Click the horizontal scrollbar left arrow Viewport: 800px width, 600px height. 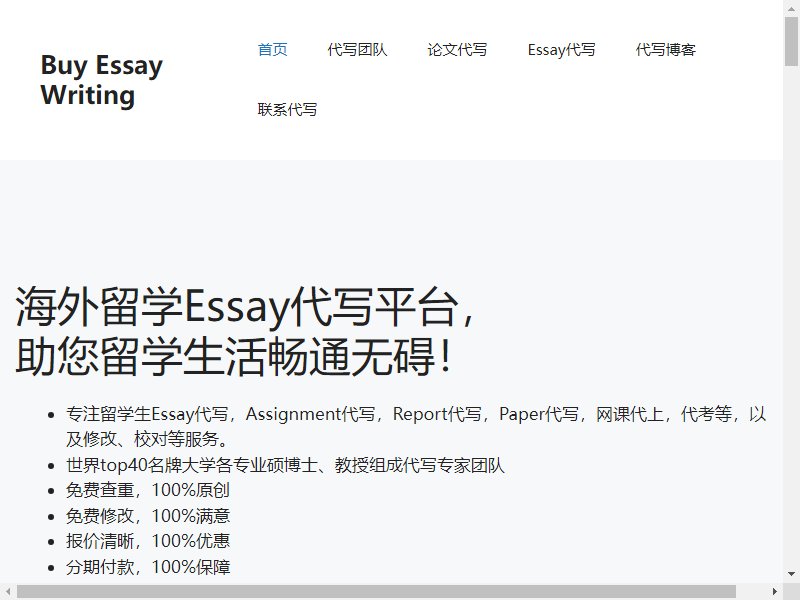[8, 591]
